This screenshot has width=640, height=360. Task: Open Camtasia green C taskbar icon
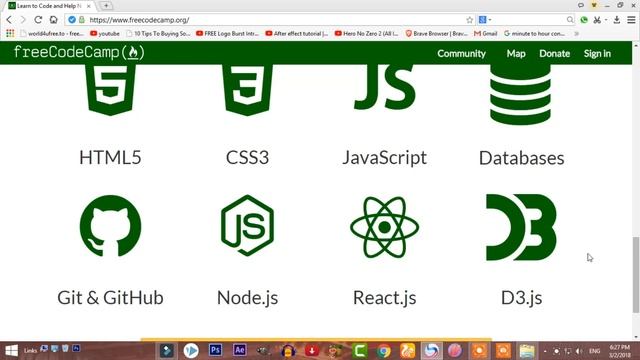[x=360, y=351]
